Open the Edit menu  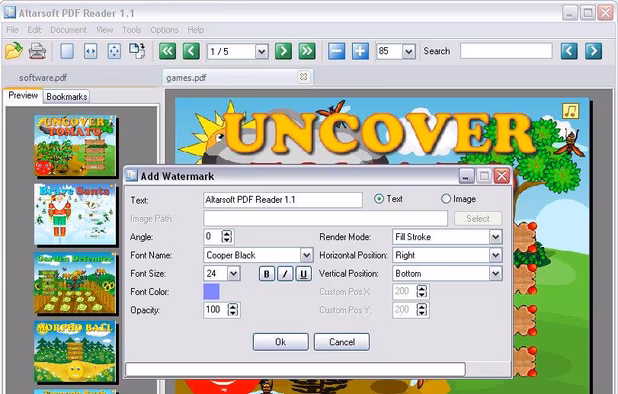tap(34, 30)
